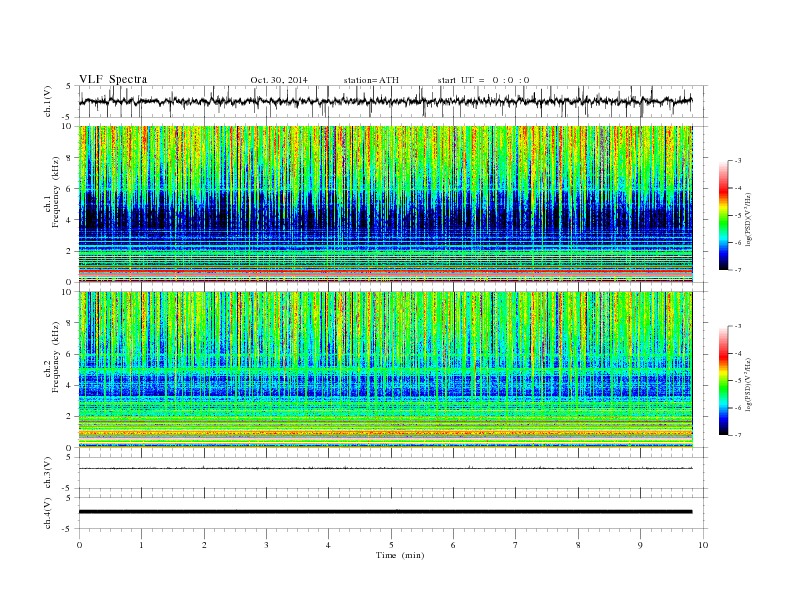Click the ch.1 PSD color bar

point(723,215)
